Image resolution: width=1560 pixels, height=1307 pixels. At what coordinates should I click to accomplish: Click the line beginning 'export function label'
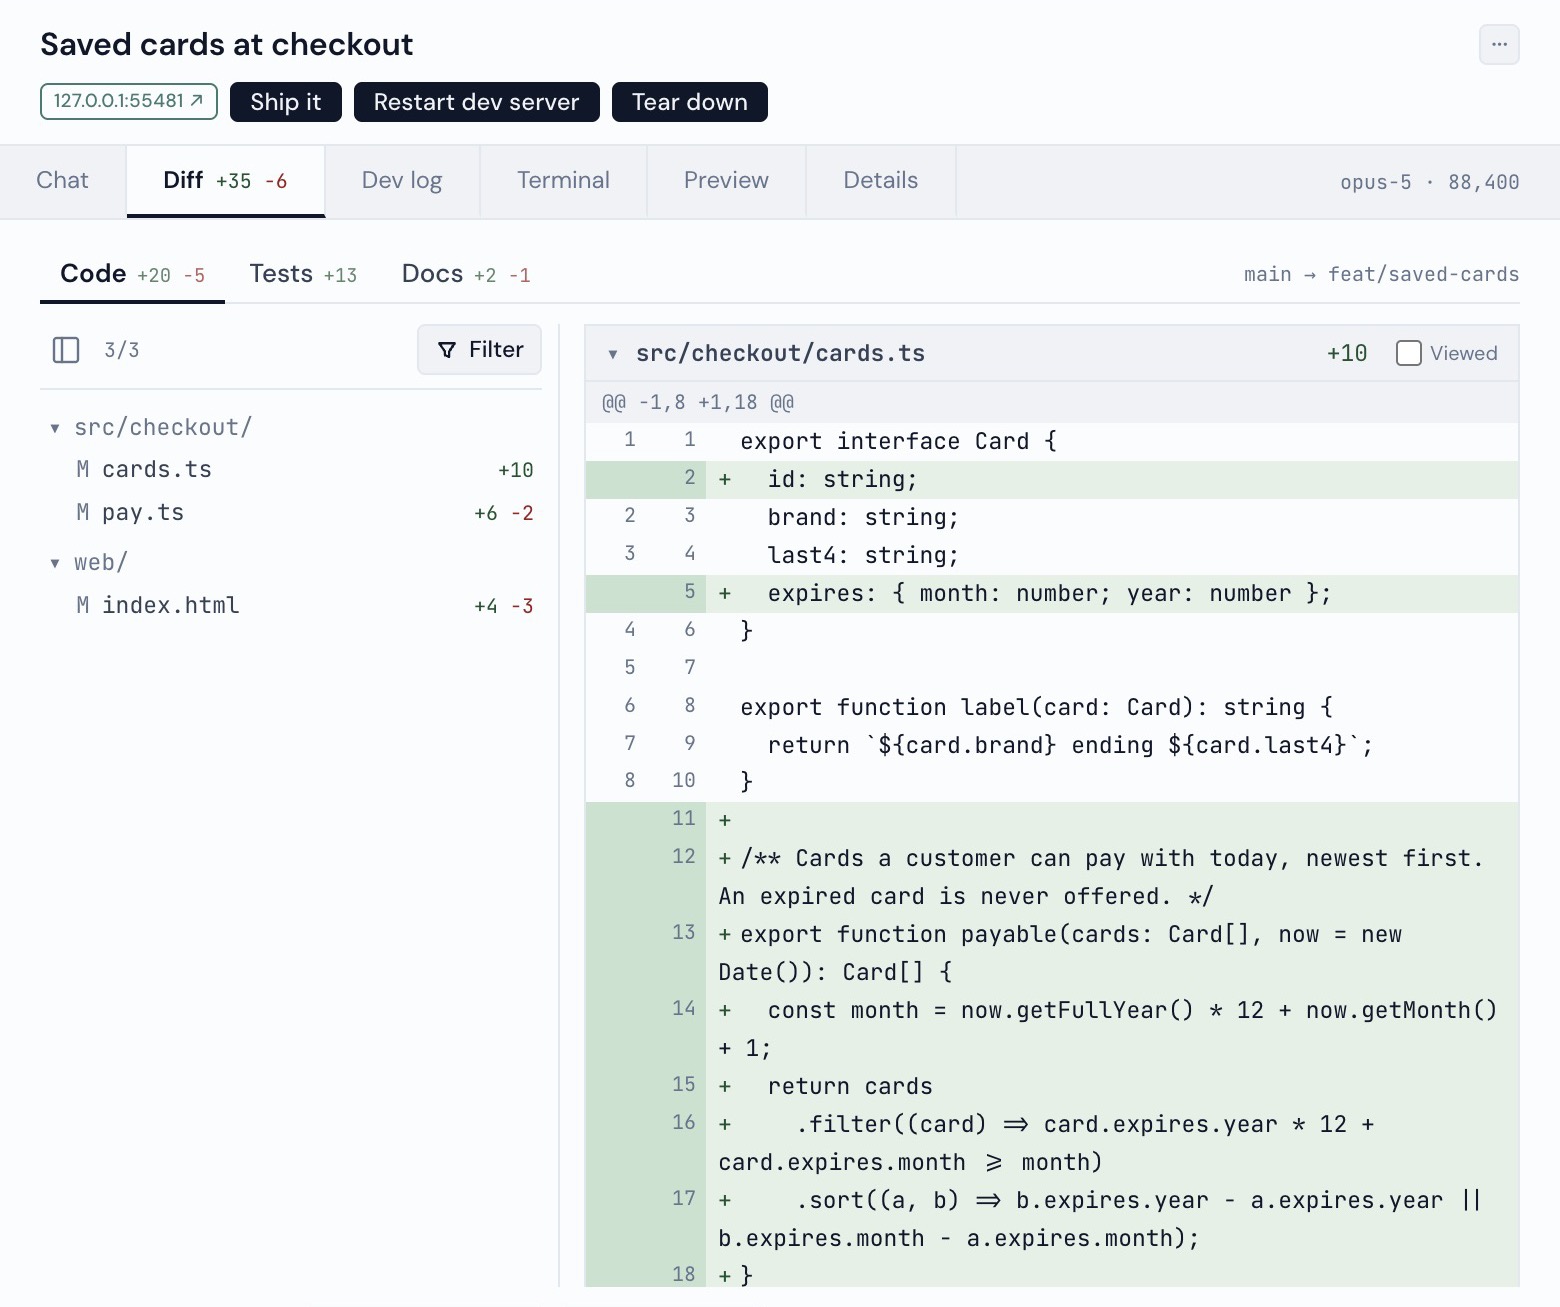tap(1052, 707)
